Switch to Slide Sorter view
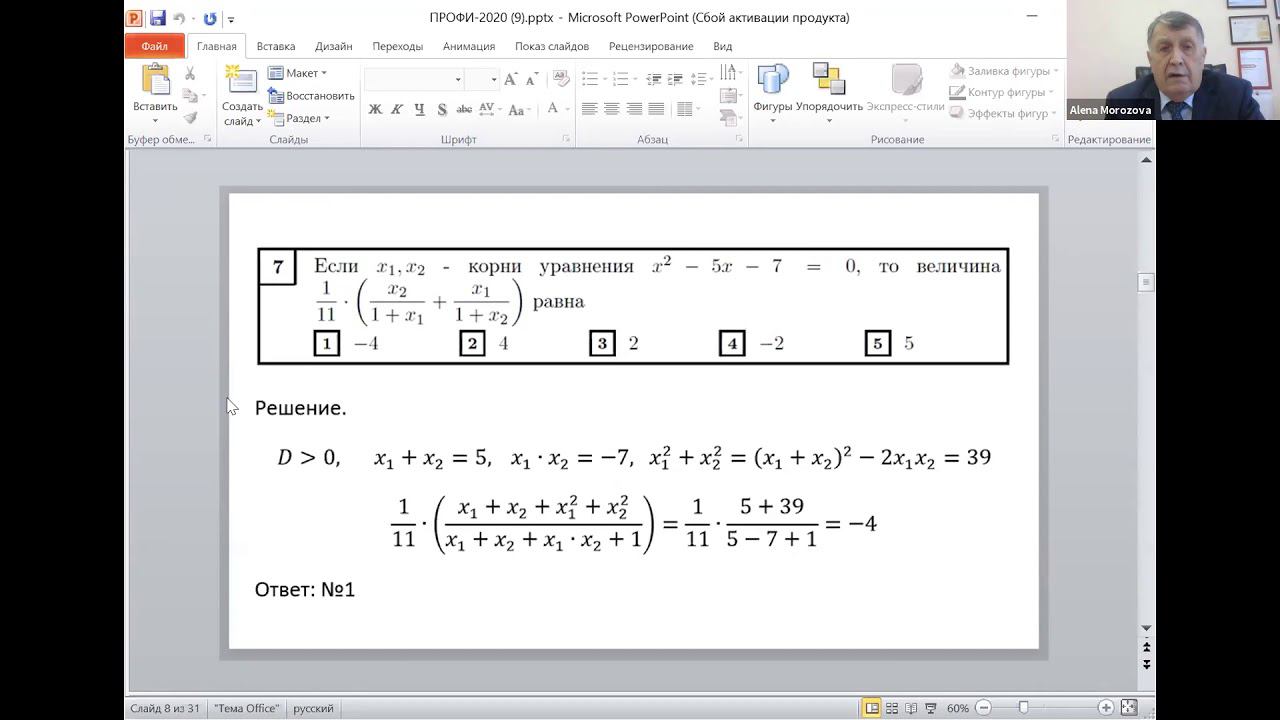 pos(892,708)
